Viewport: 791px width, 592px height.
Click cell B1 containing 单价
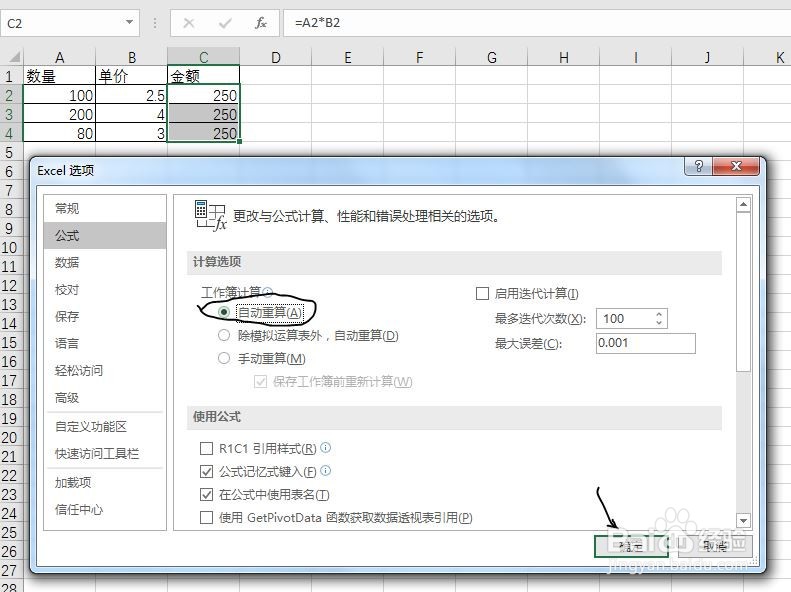pos(131,76)
